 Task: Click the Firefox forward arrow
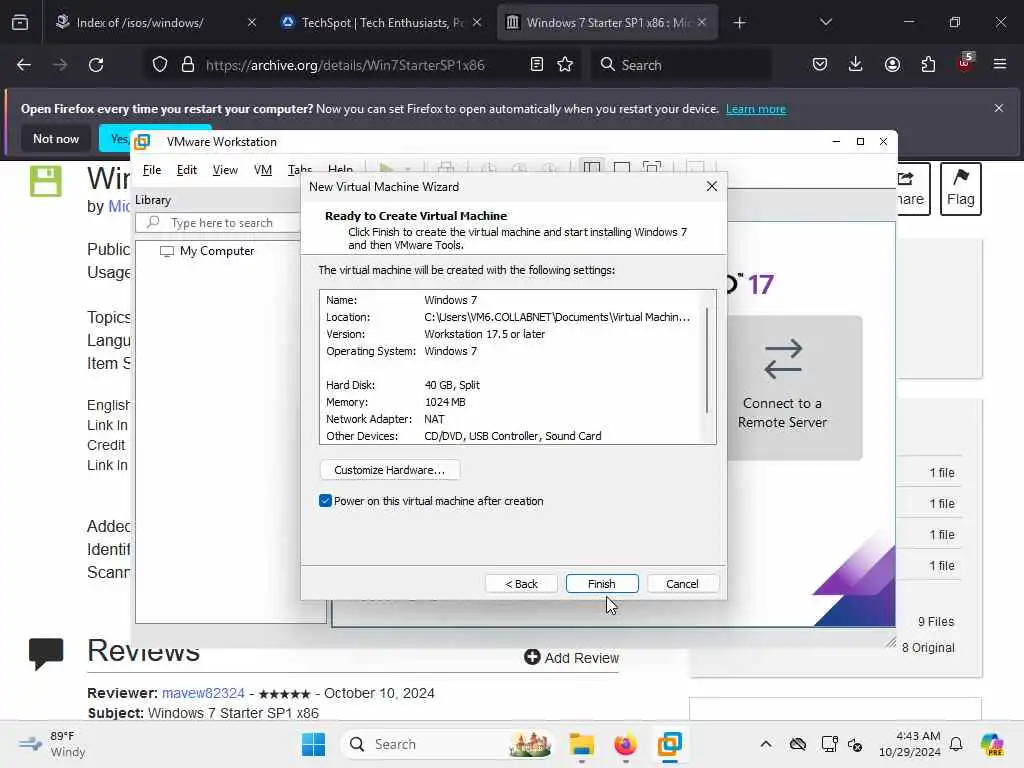pos(60,65)
